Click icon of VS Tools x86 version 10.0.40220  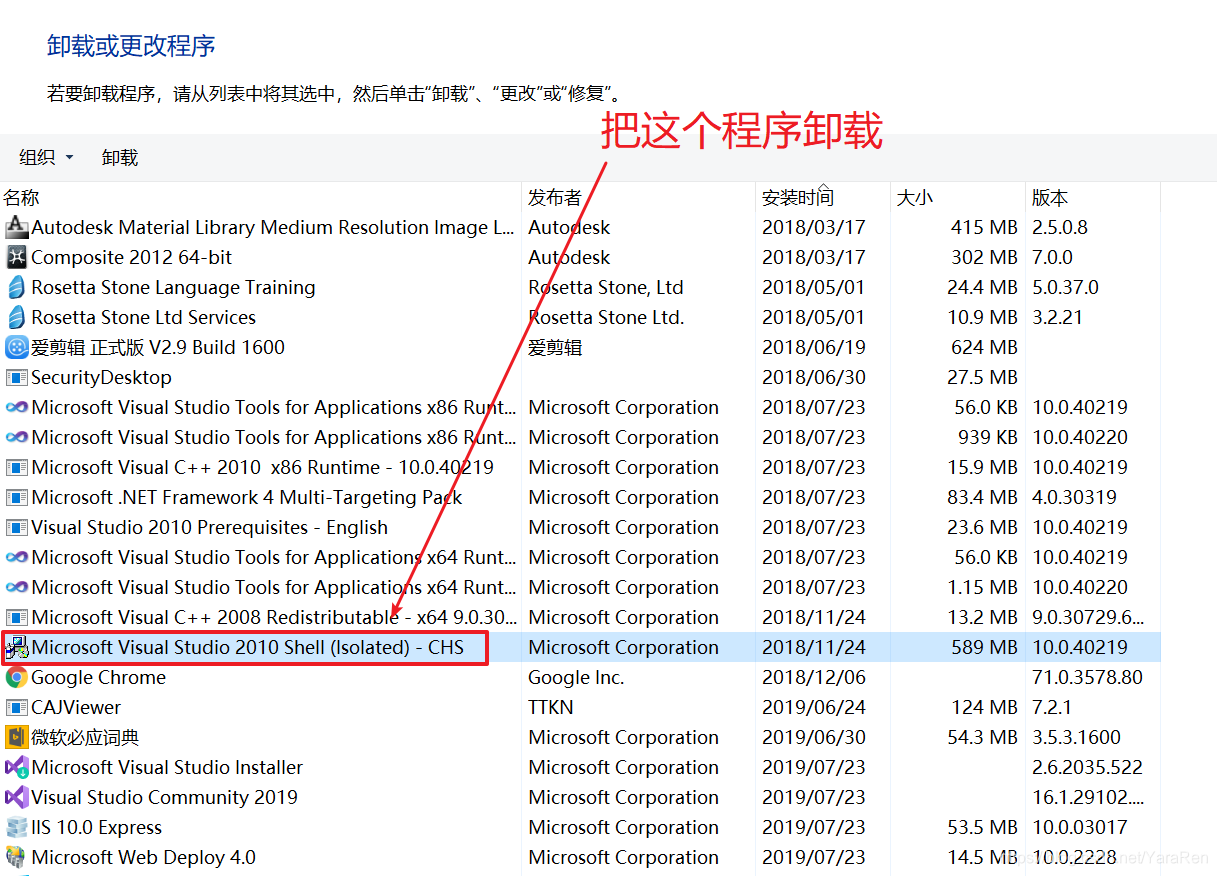[16, 437]
